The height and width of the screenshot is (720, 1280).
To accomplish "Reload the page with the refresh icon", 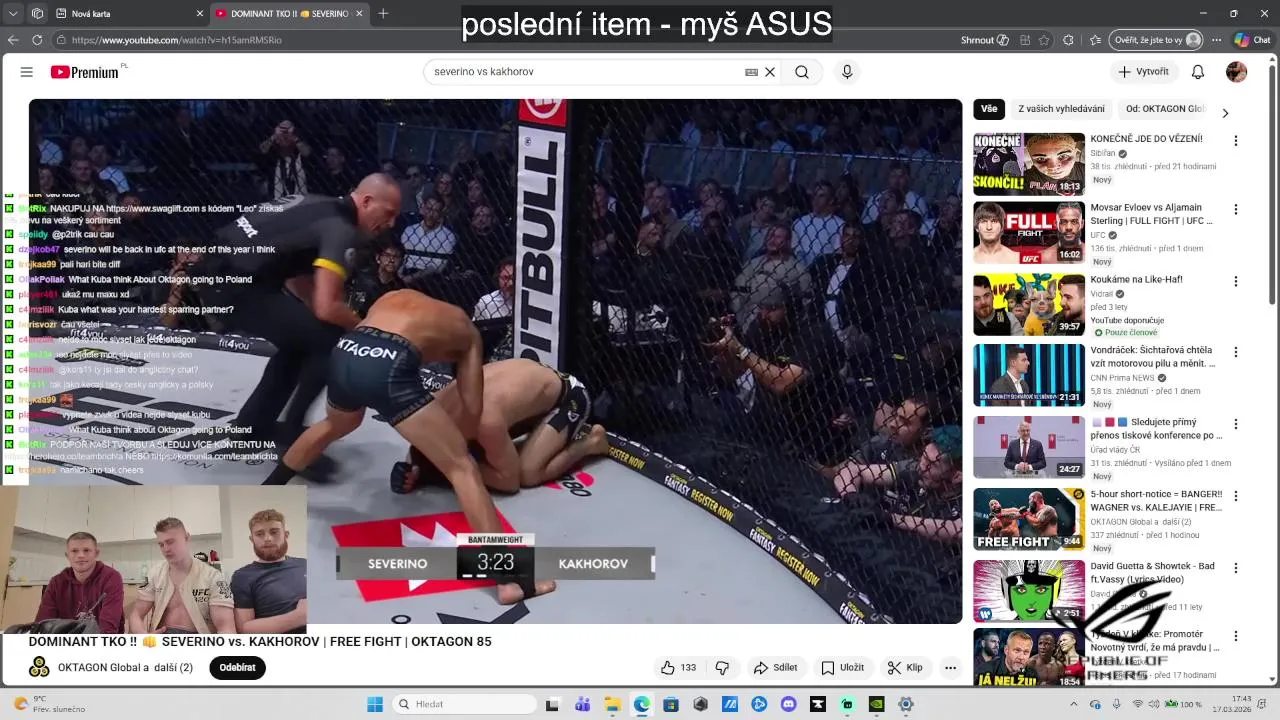I will coord(37,40).
